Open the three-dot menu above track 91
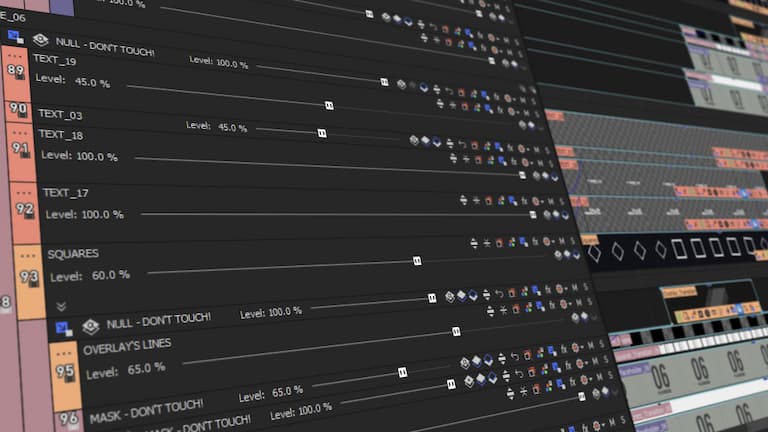 coord(20,132)
